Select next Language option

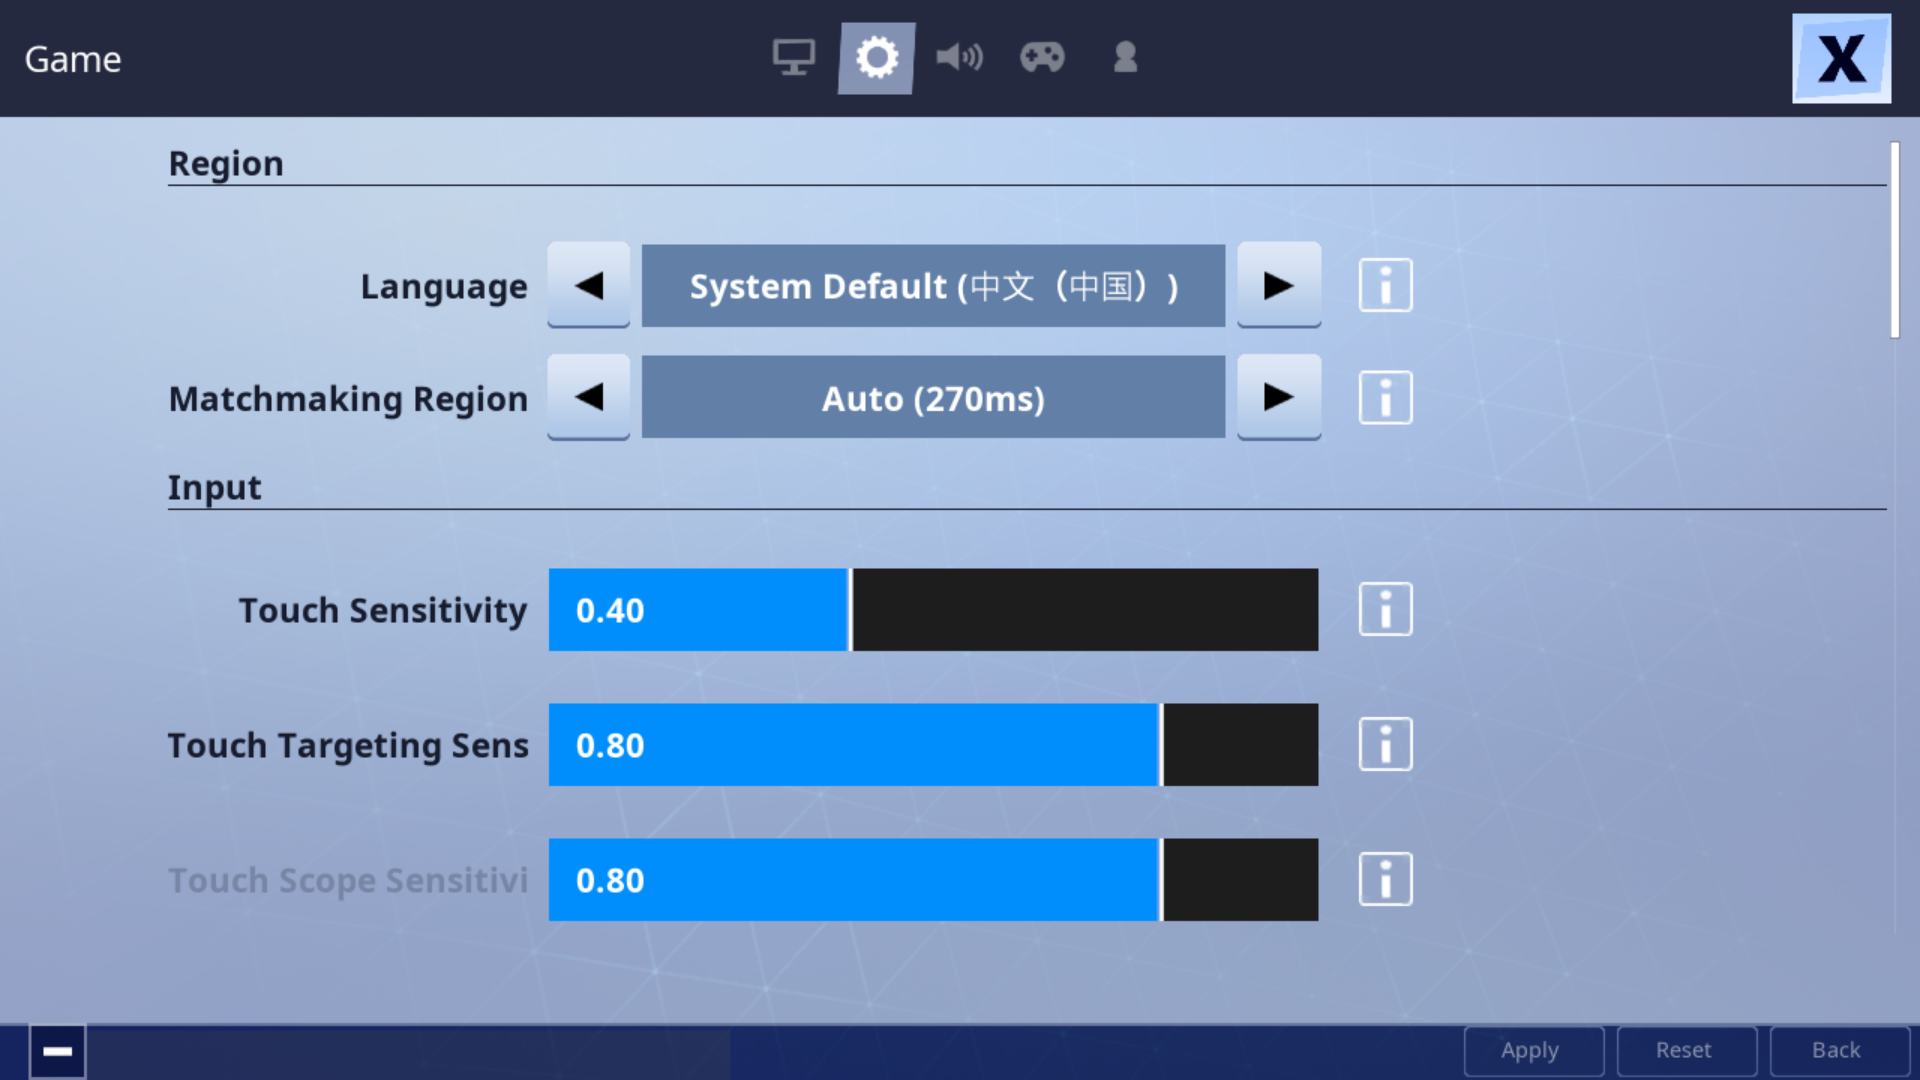coord(1279,285)
